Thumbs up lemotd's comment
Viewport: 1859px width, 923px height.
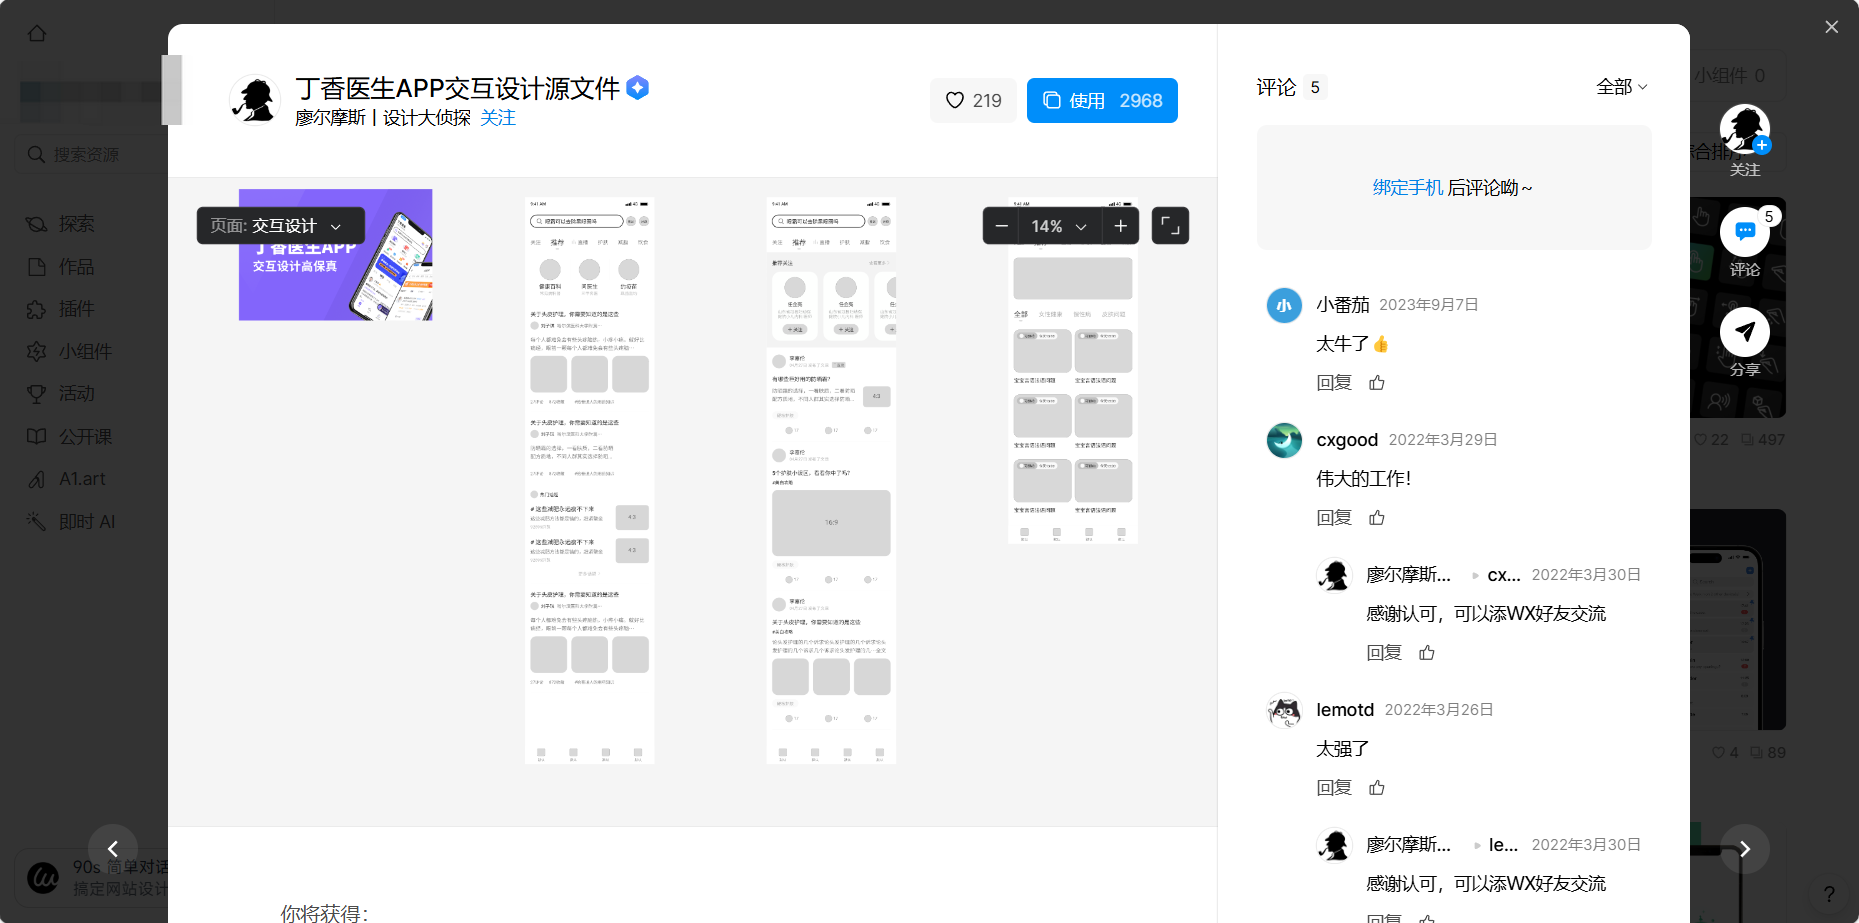tap(1377, 788)
